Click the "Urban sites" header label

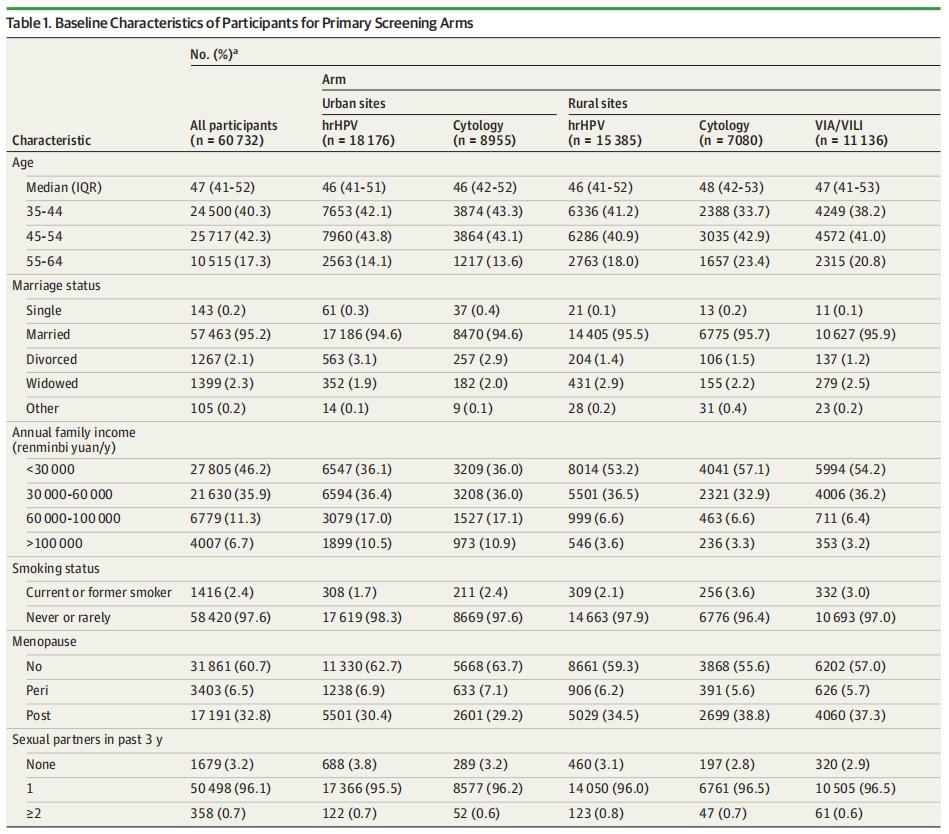click(x=353, y=103)
